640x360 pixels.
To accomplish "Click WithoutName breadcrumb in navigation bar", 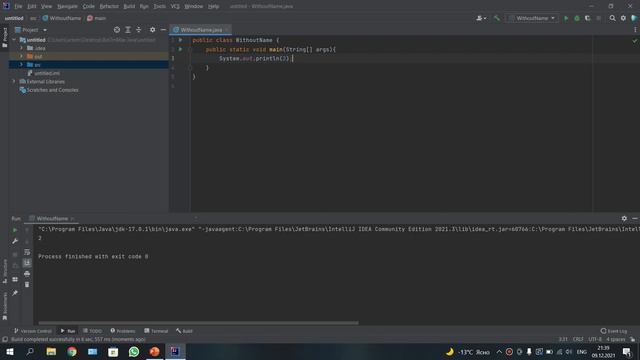I will 62,18.
